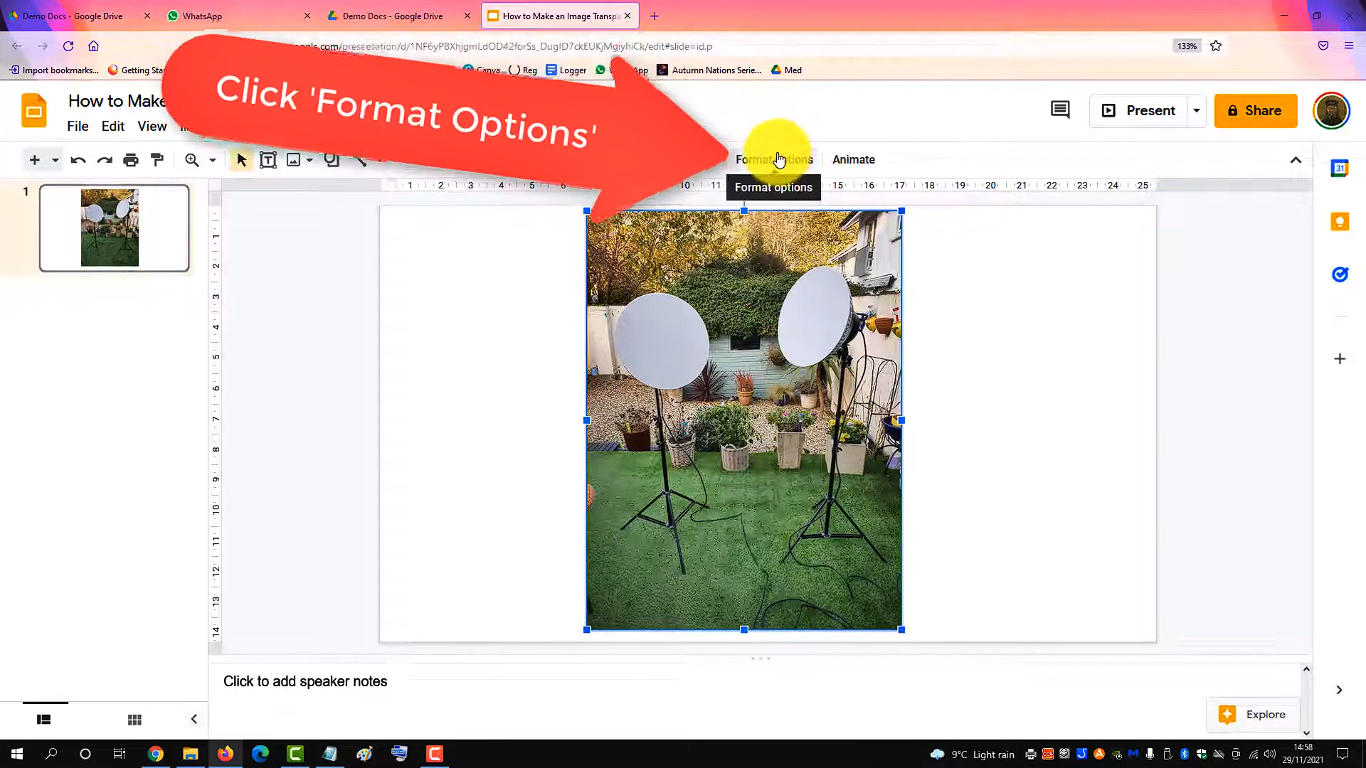Switch to the WhatsApp browser tab
This screenshot has width=1366, height=768.
[x=237, y=16]
